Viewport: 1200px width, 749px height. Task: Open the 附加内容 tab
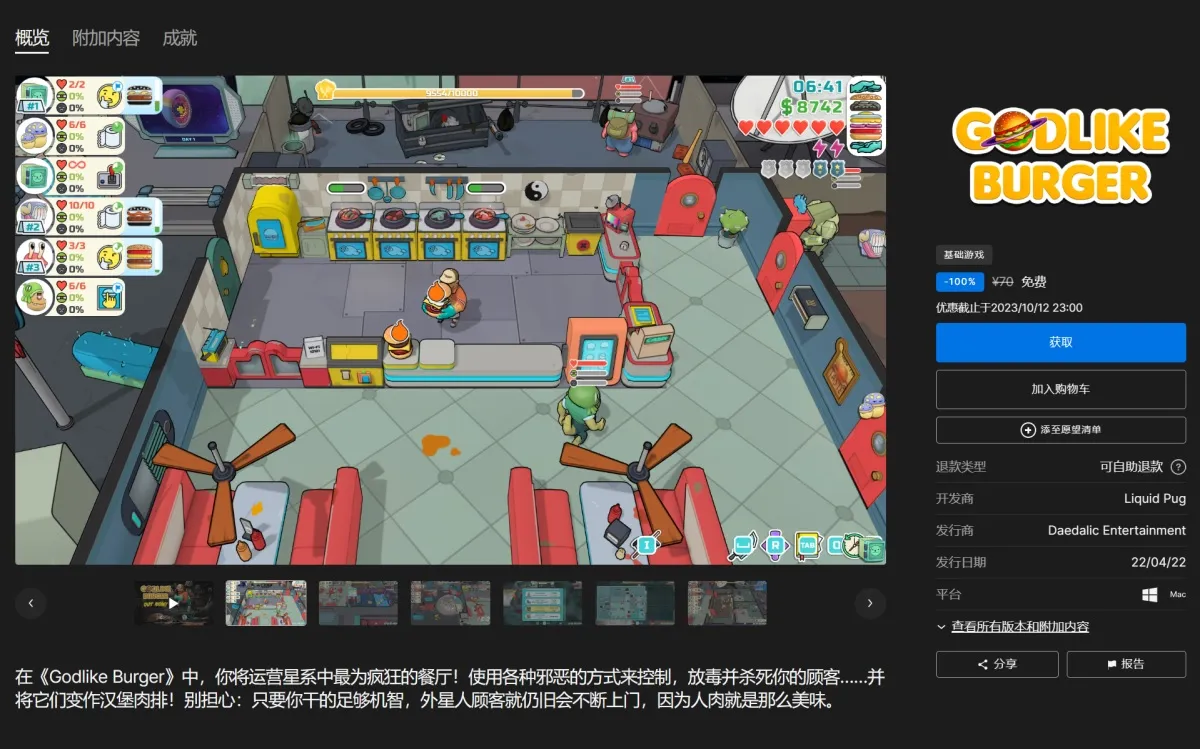pos(106,38)
